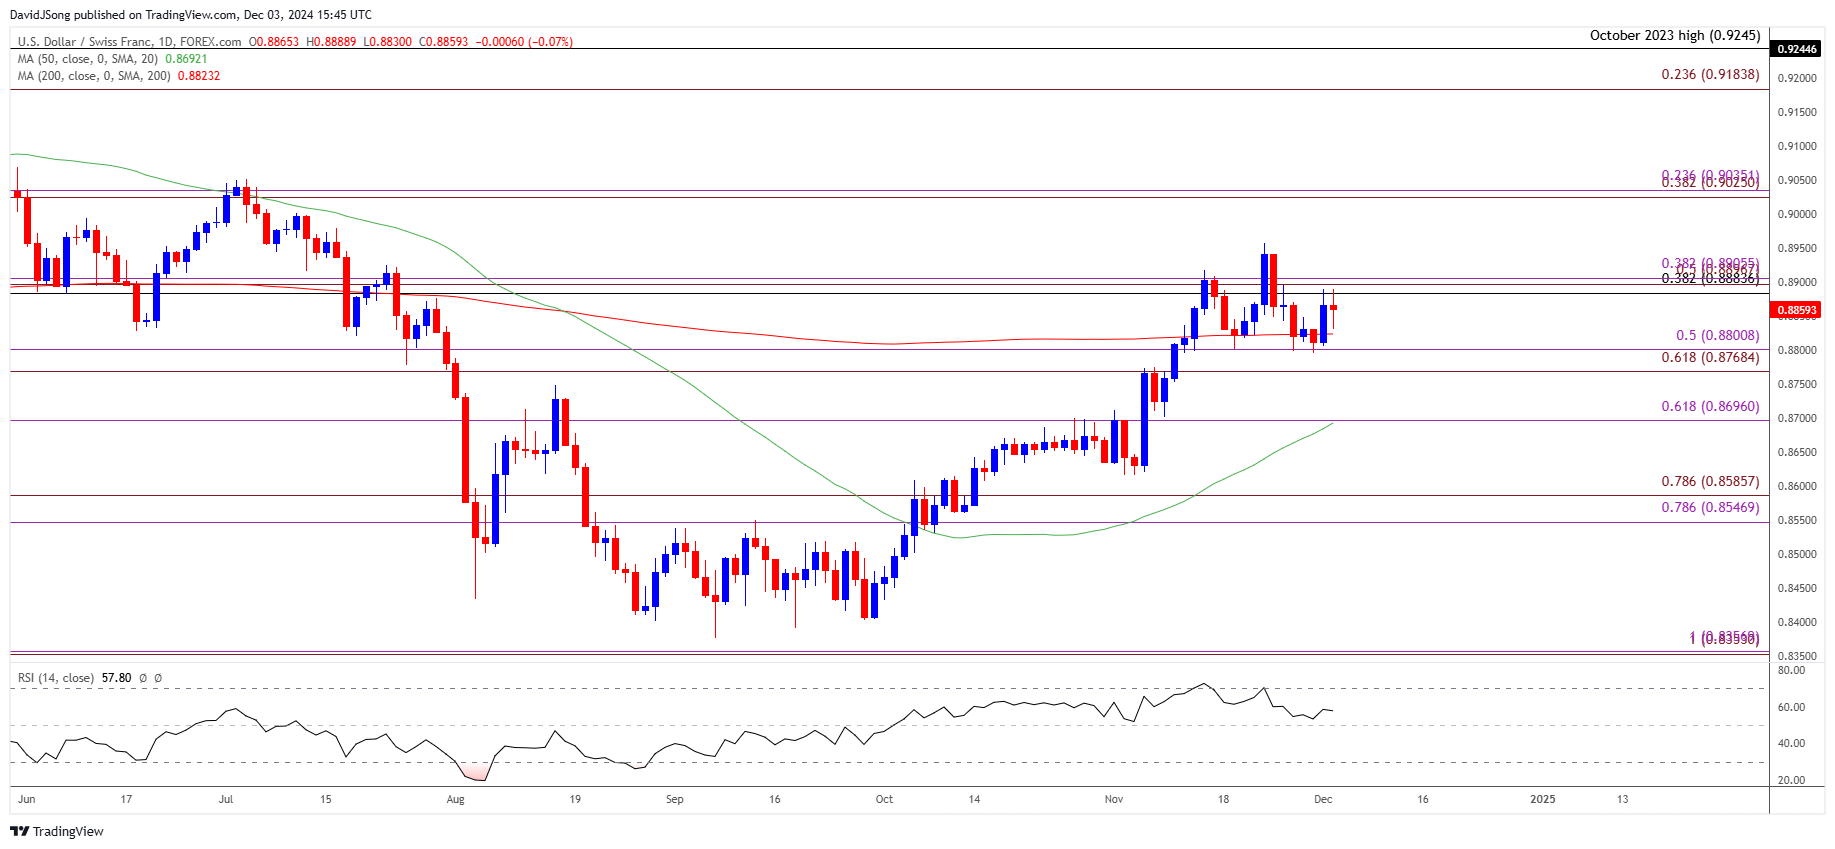Select the 0.786 (0.85469) Fibonacci label

coord(1710,508)
